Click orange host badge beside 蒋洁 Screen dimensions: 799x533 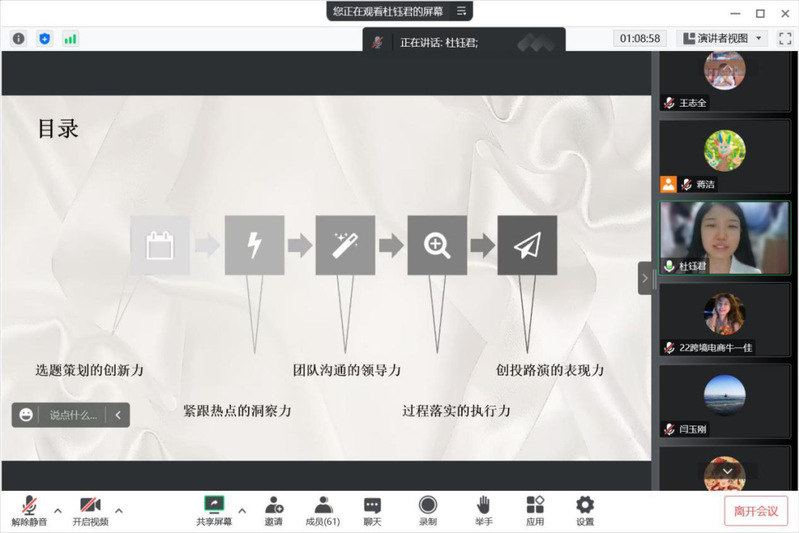coord(668,184)
